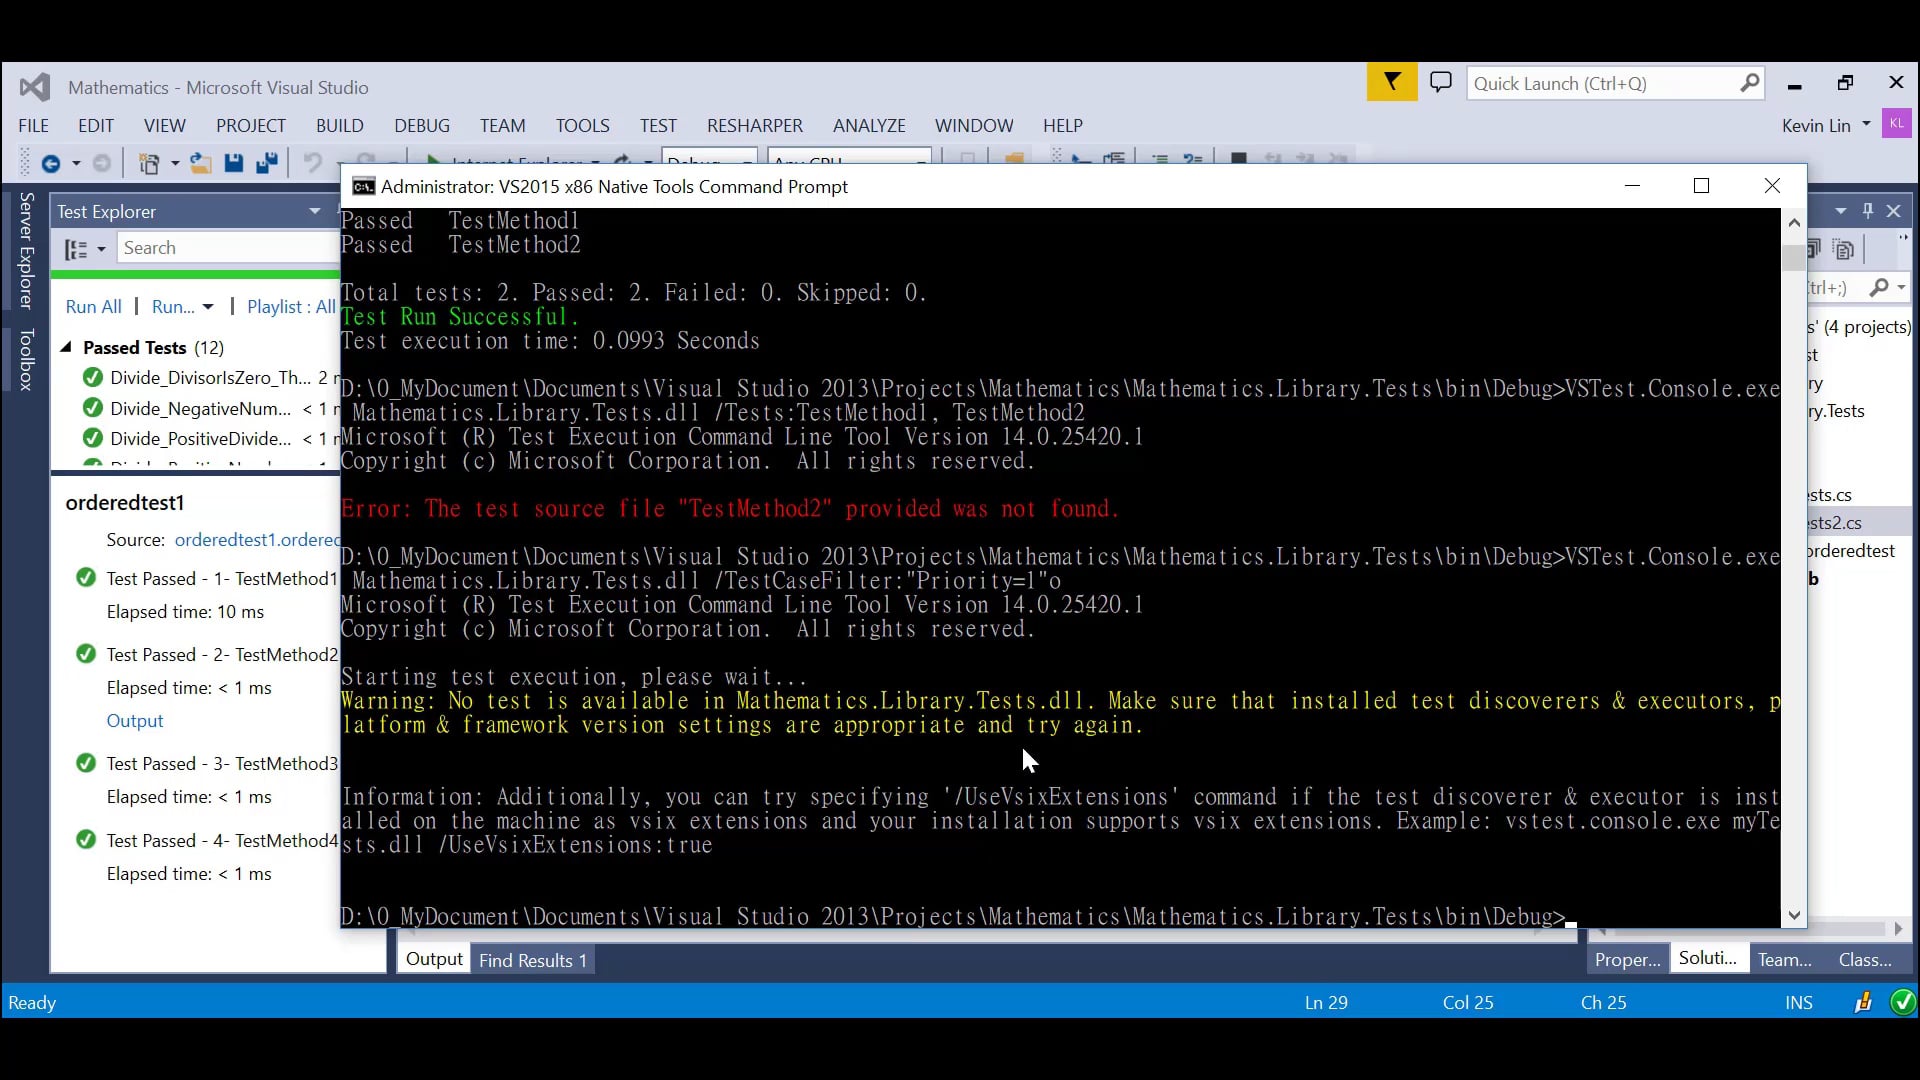Viewport: 1920px width, 1080px height.
Task: Toggle the pushpin on Solution Explorer panel
Action: [x=1867, y=210]
